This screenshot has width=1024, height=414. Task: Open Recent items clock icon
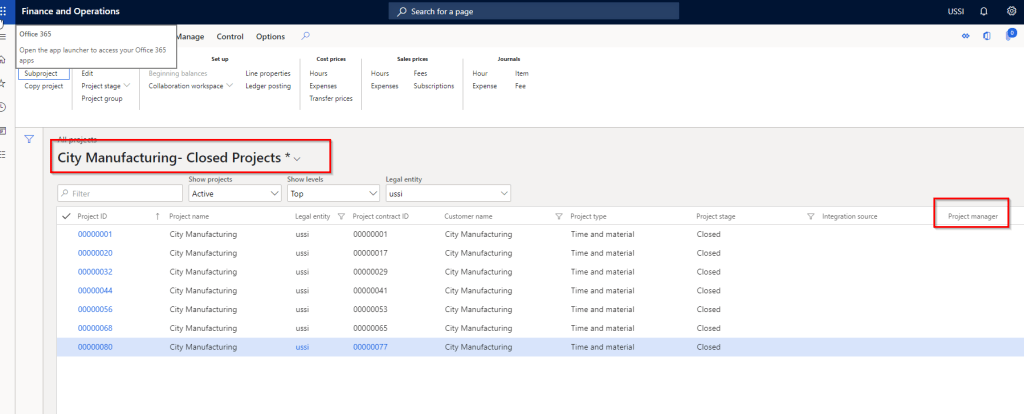point(4,107)
